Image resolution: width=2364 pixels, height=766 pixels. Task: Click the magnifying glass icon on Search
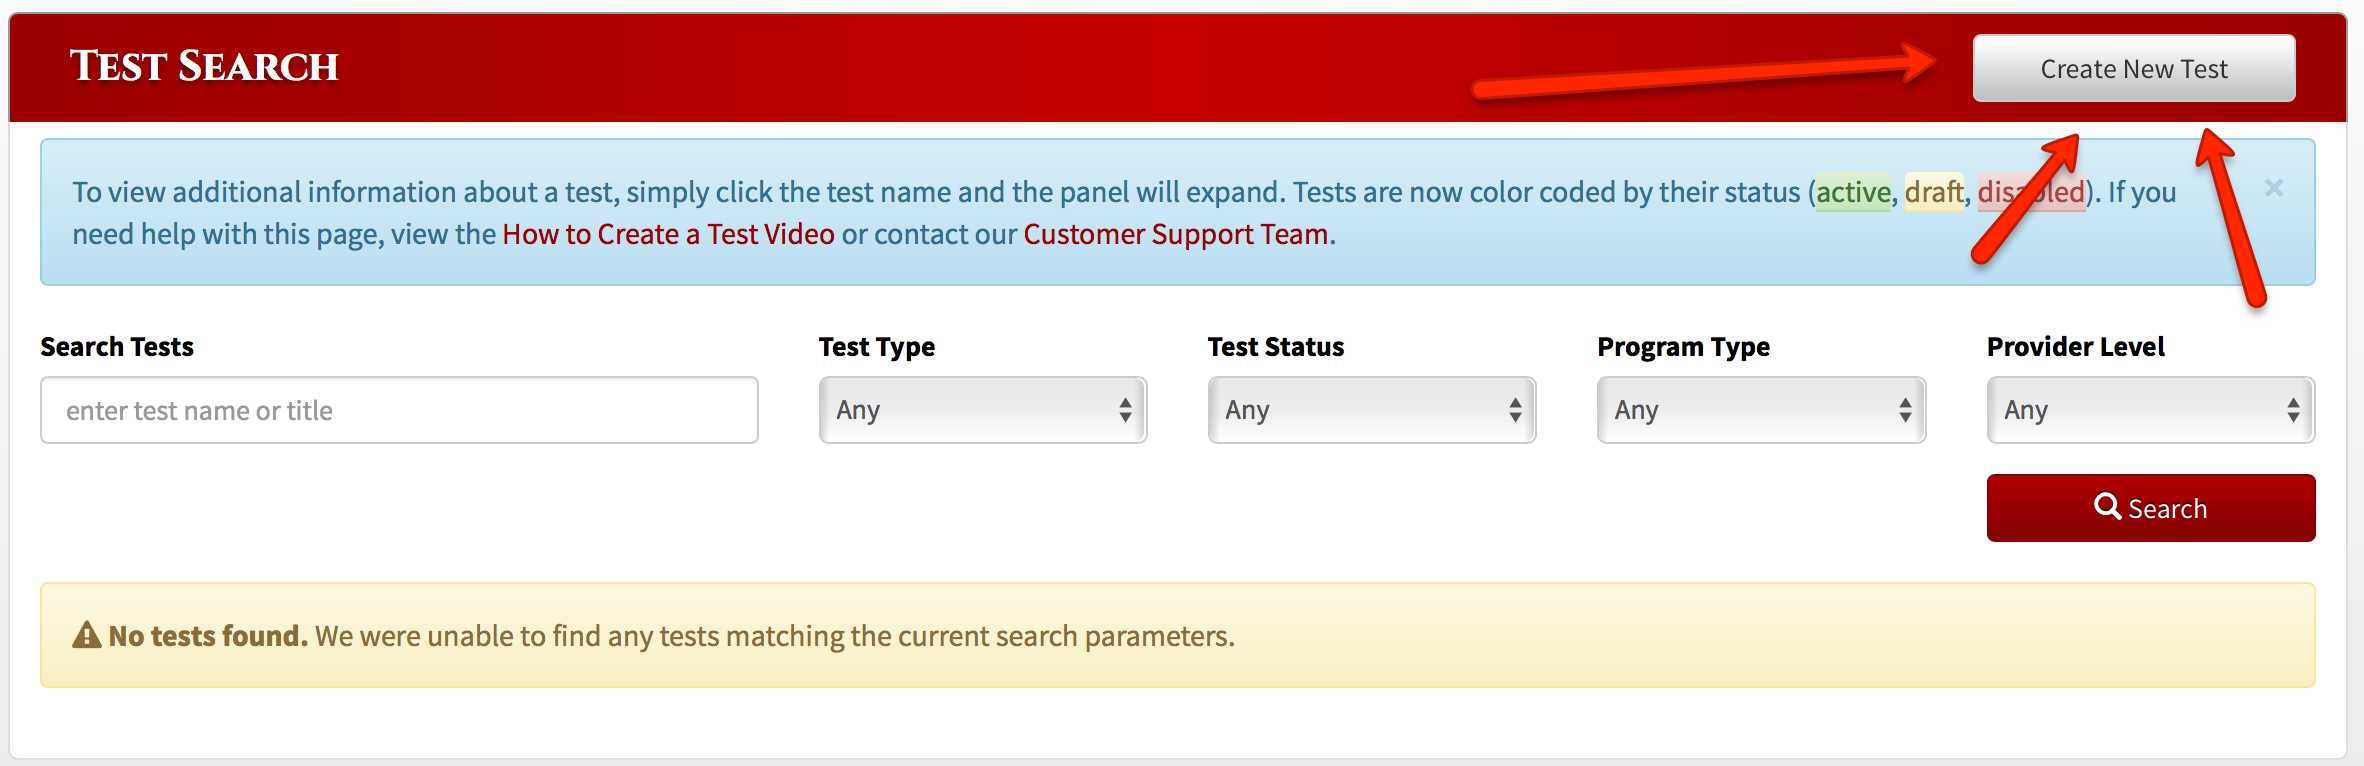tap(2107, 506)
